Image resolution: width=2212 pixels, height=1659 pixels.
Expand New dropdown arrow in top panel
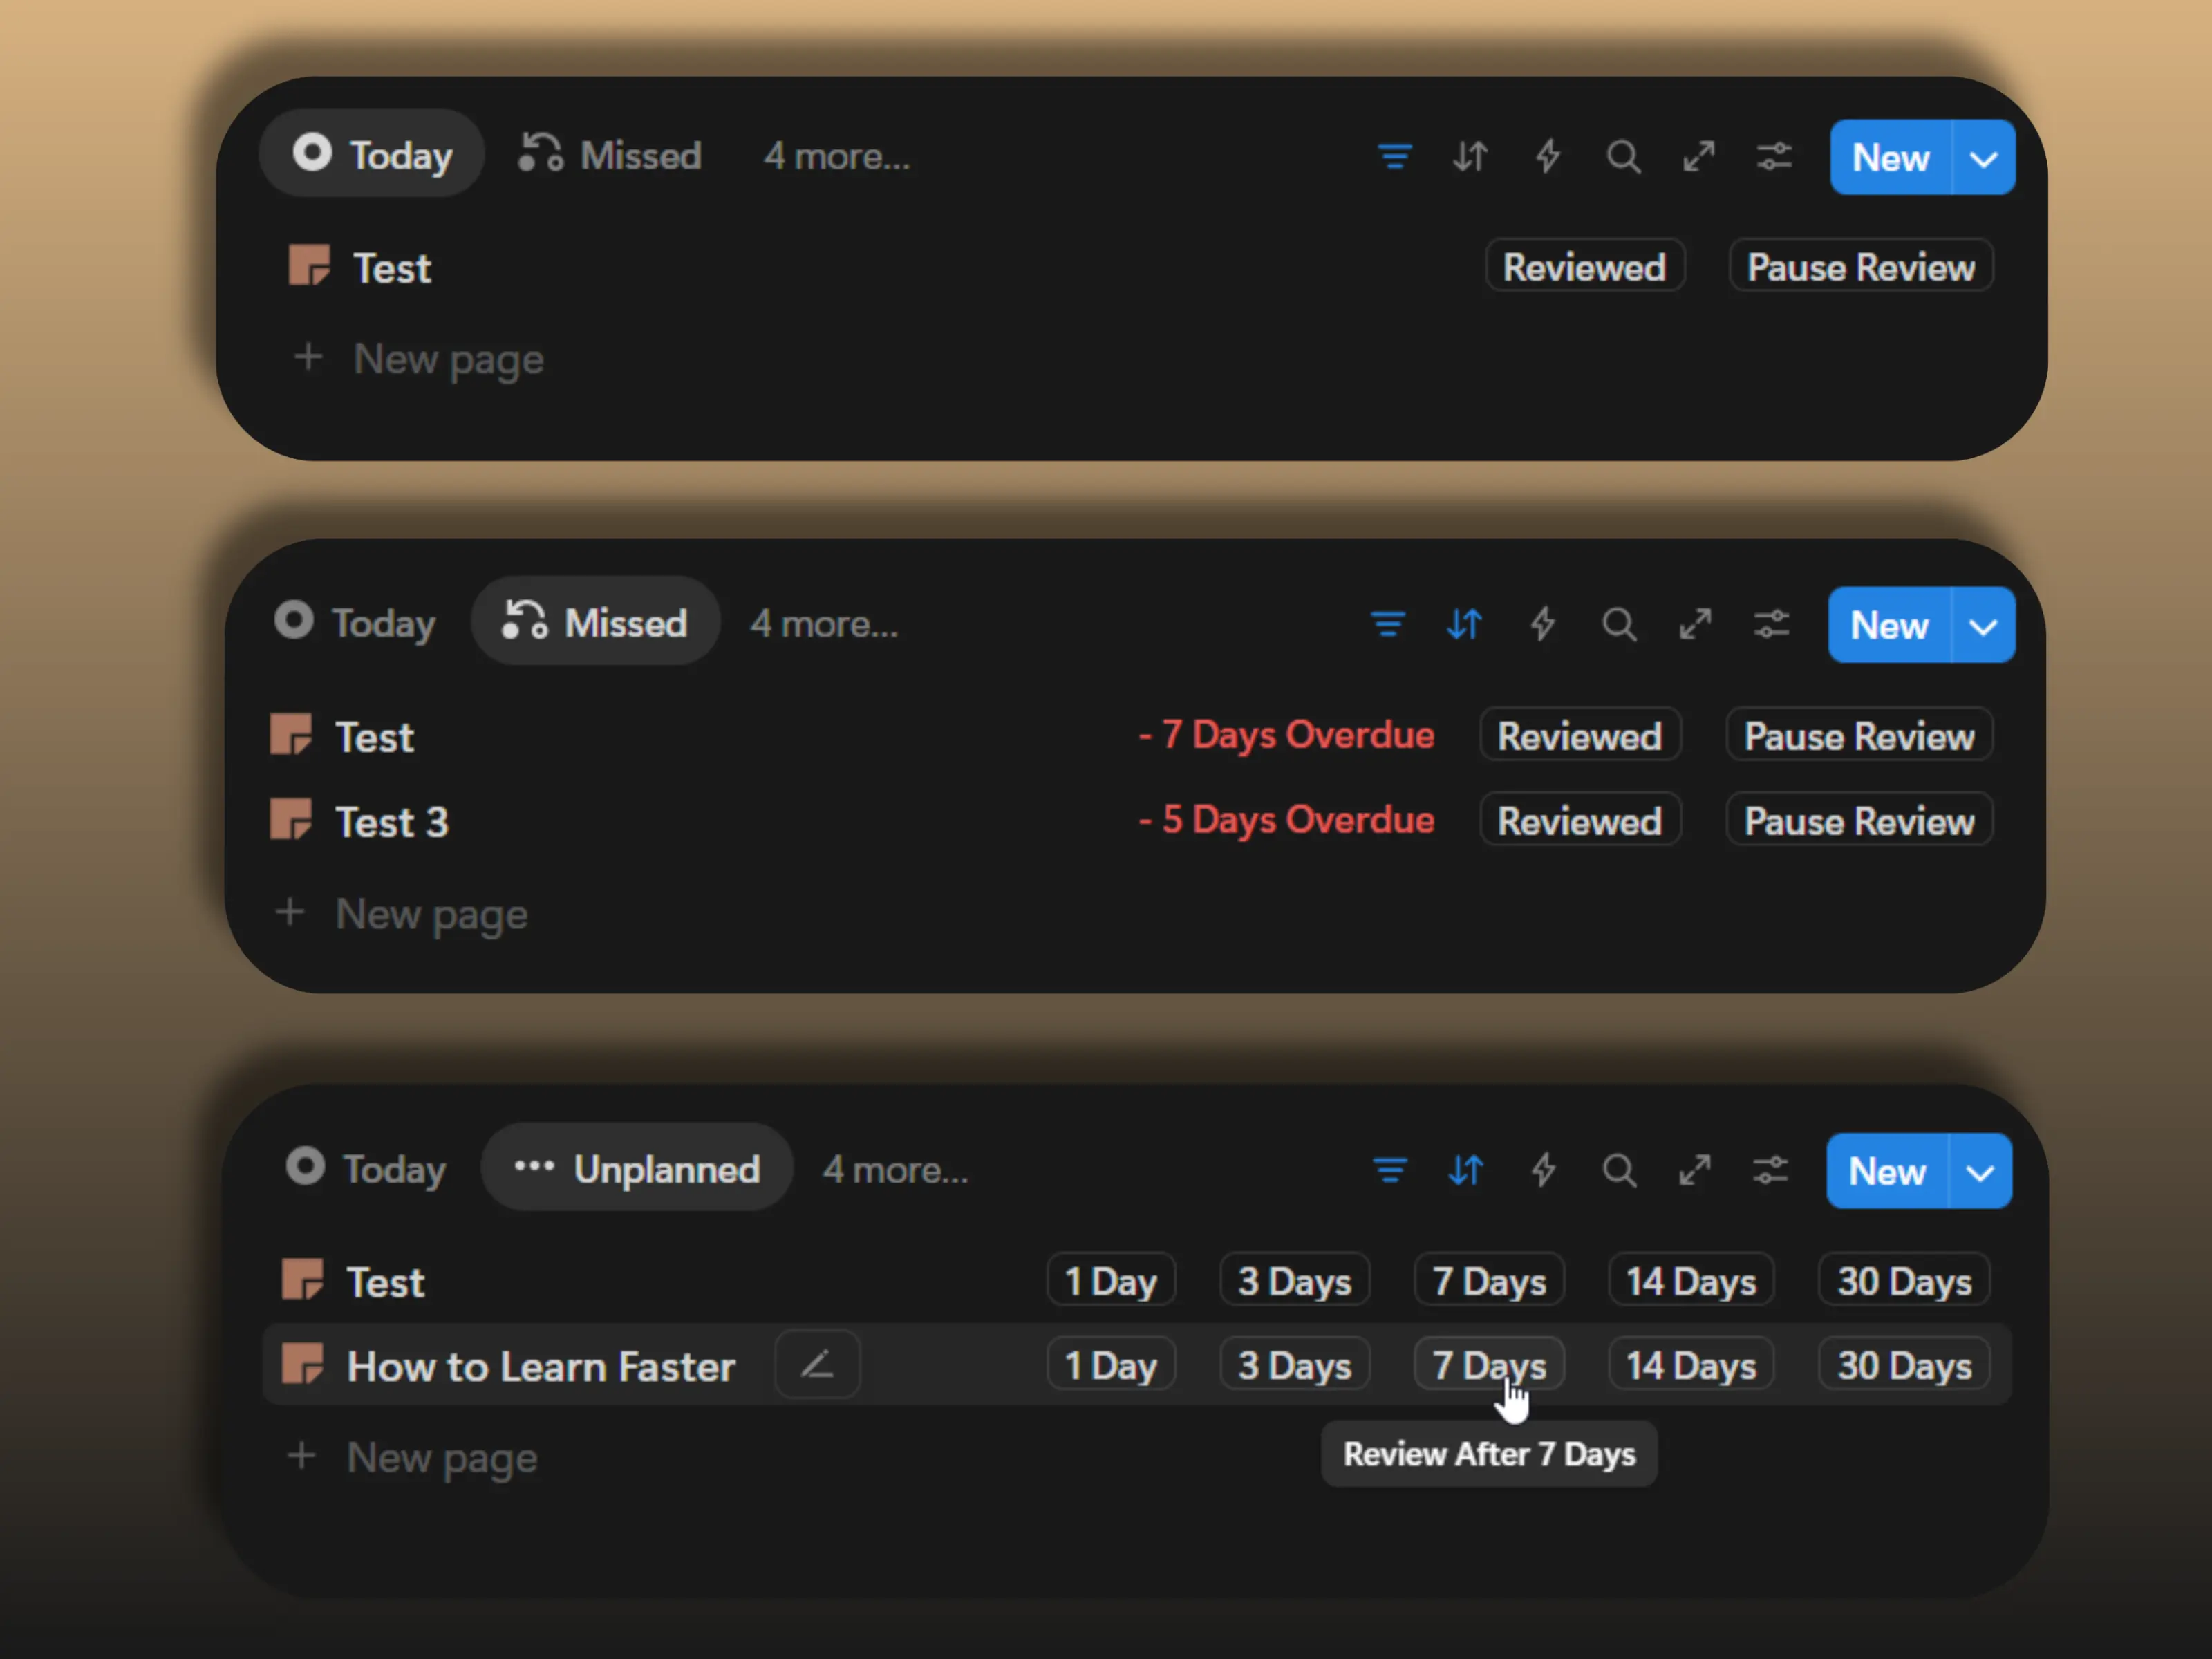click(x=1983, y=158)
